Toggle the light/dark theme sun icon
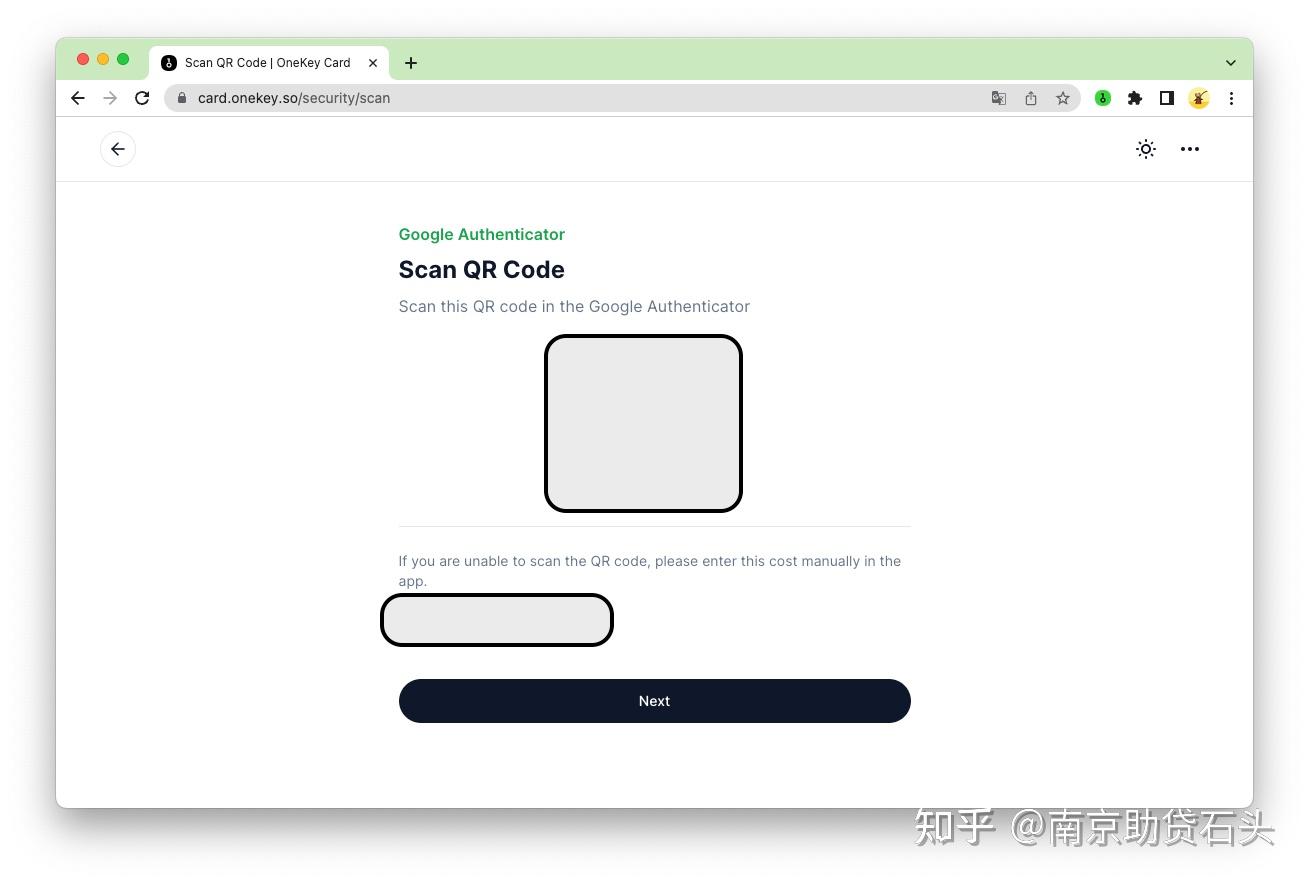This screenshot has width=1309, height=882. pyautogui.click(x=1146, y=149)
